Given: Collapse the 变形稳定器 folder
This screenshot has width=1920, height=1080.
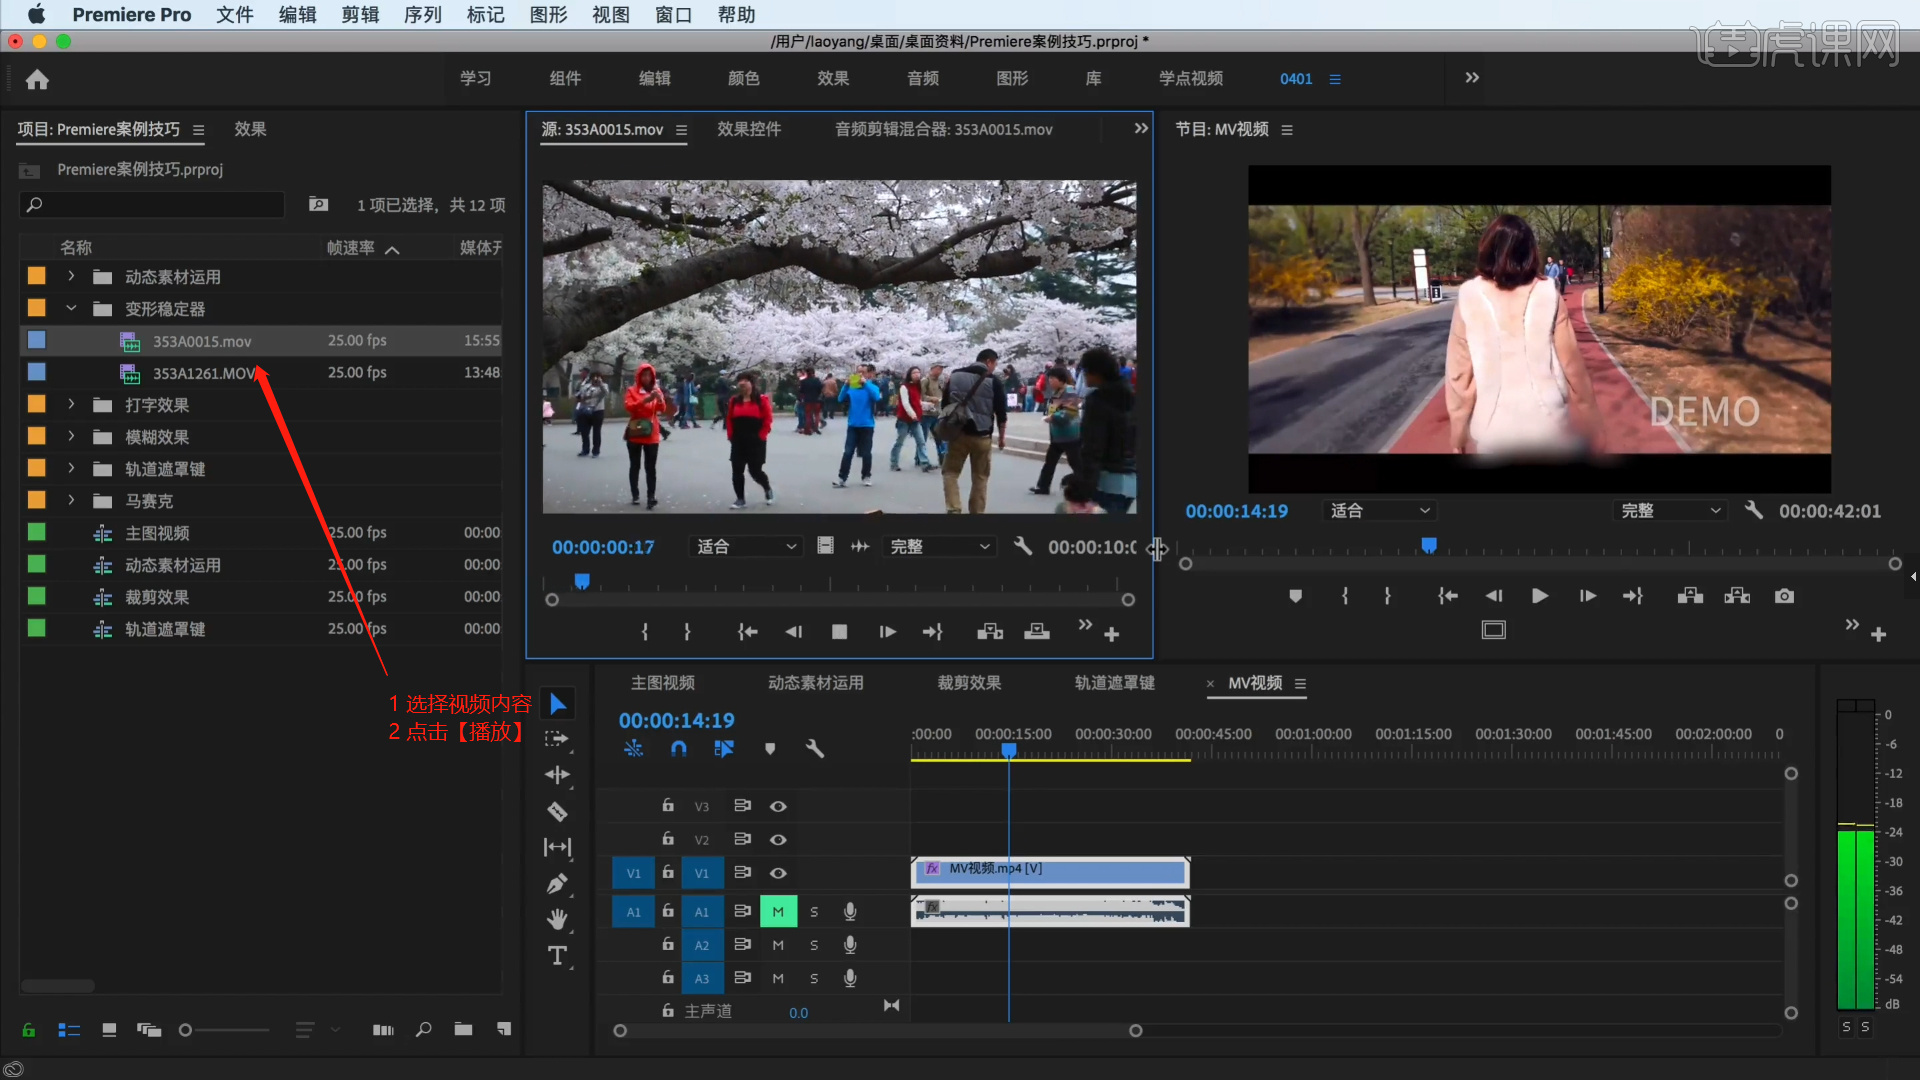Looking at the screenshot, I should (x=71, y=309).
